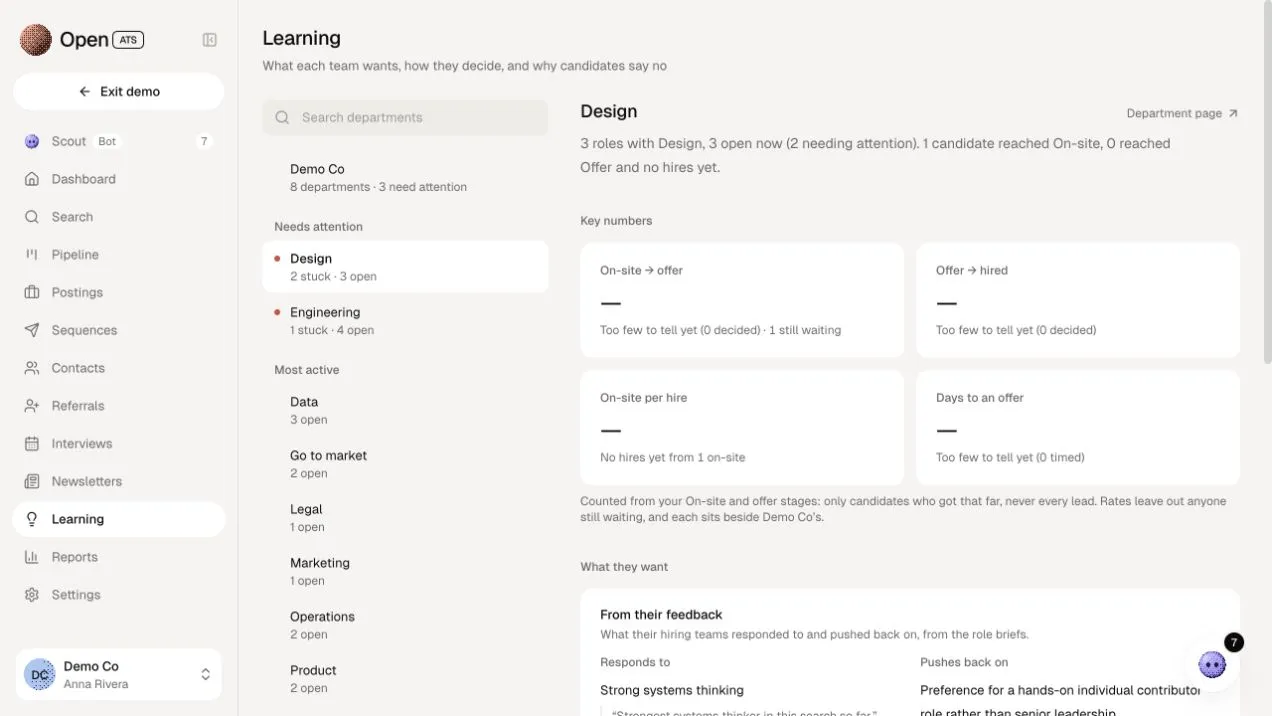The width and height of the screenshot is (1272, 716).
Task: Navigate to Reports menu item
Action: coord(119,557)
